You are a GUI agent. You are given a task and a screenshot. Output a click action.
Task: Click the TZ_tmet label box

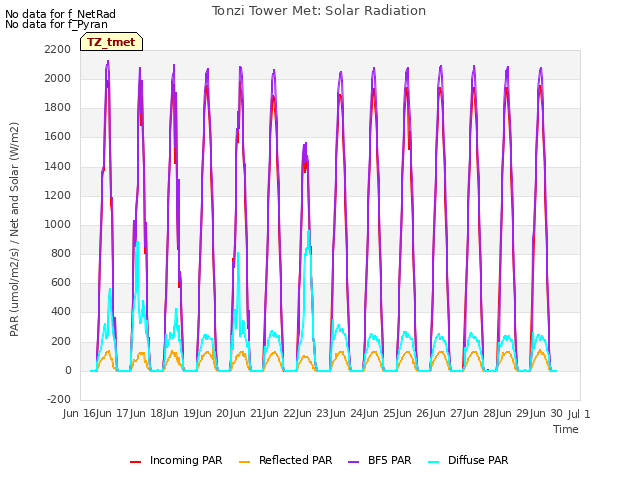(x=111, y=42)
